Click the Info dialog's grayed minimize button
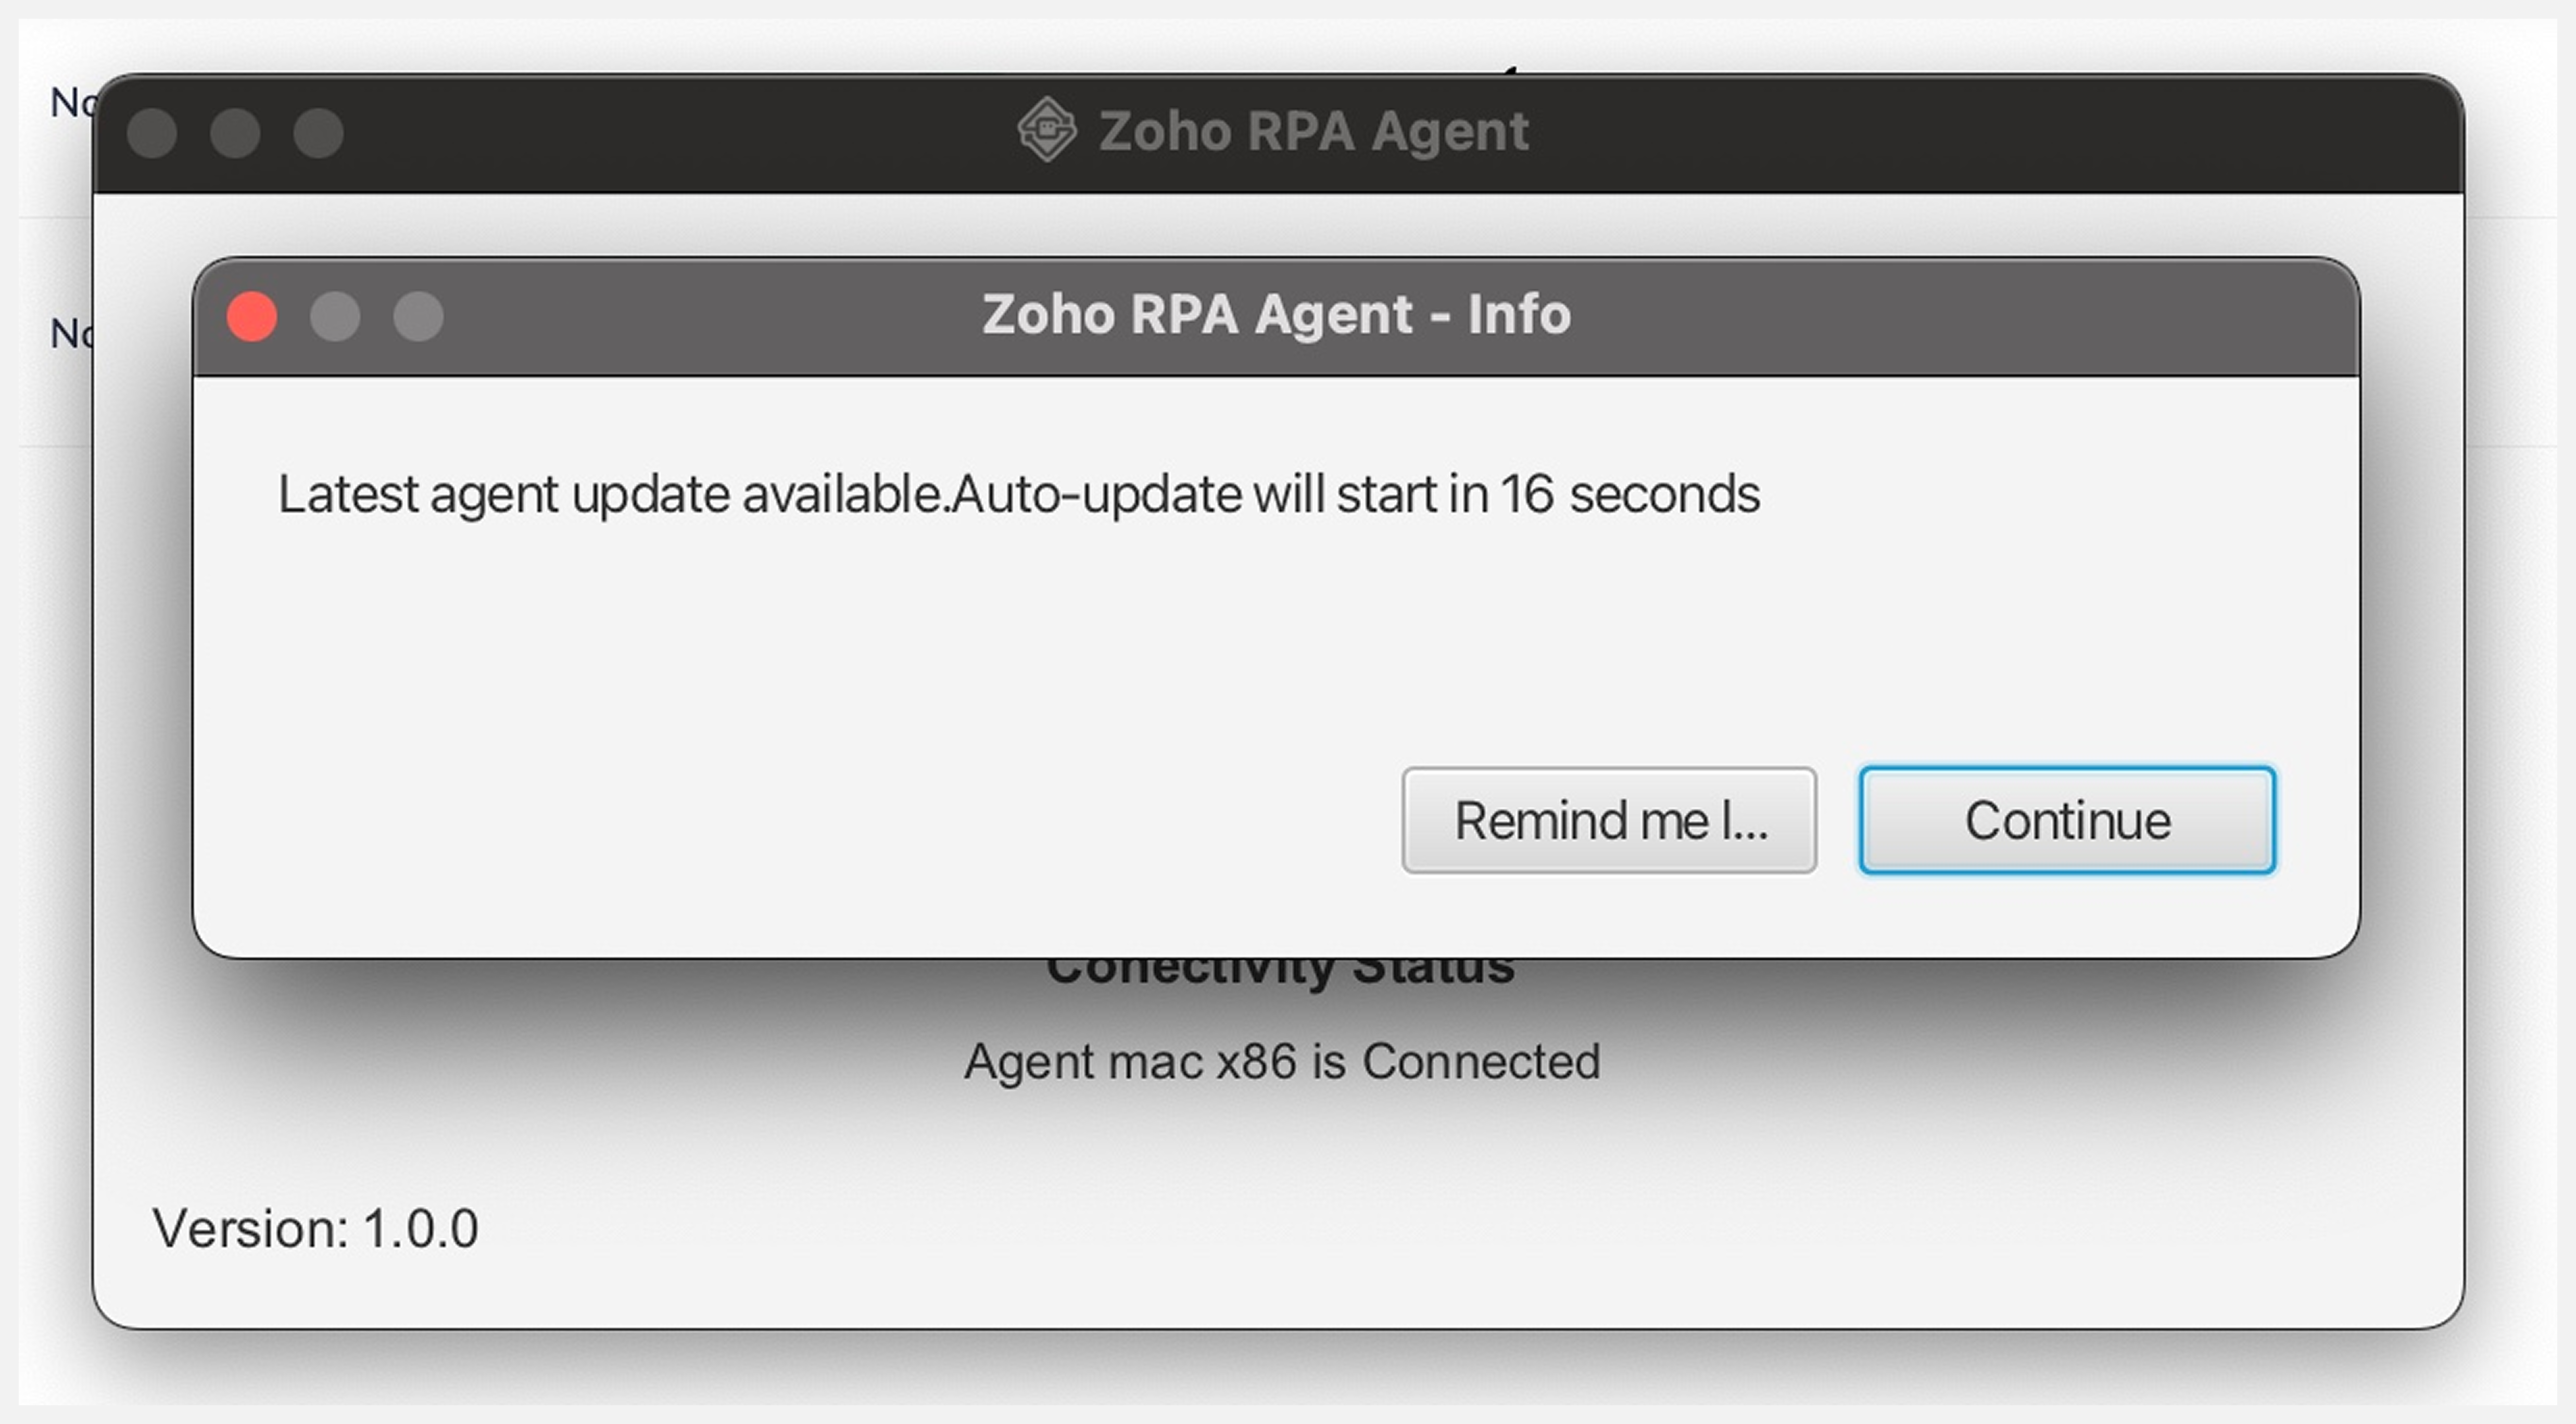The image size is (2576, 1424). point(335,317)
